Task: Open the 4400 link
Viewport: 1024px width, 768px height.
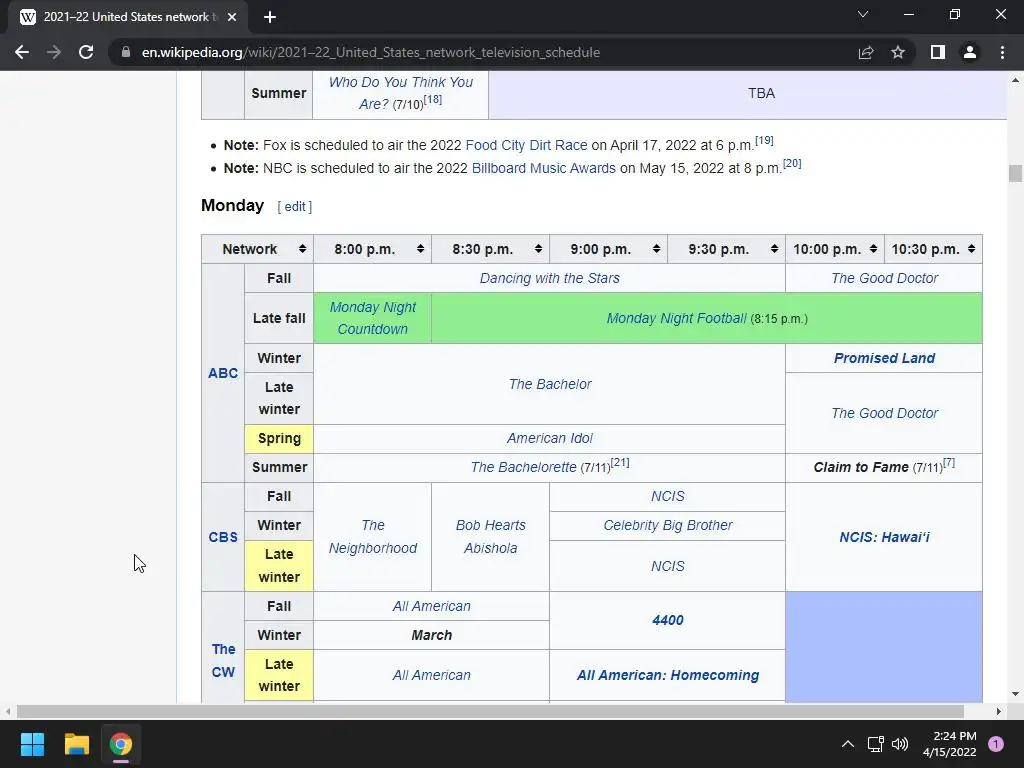Action: tap(667, 620)
